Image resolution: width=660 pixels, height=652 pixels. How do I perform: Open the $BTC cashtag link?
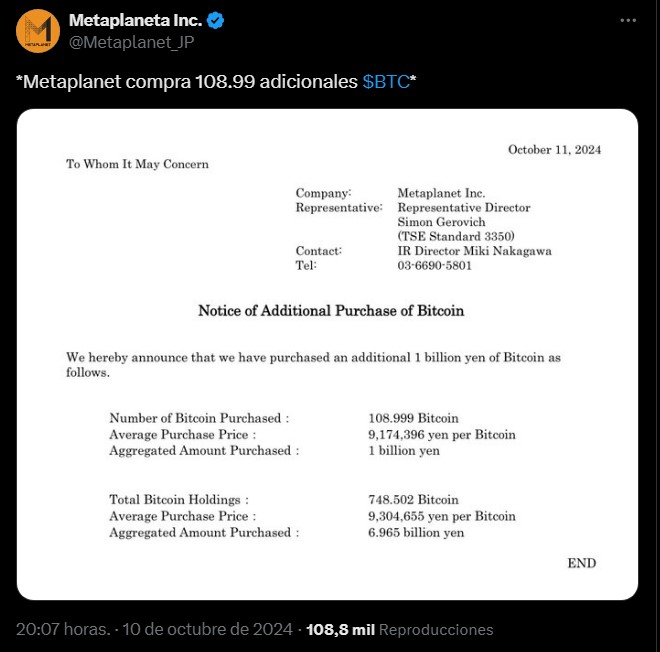click(x=386, y=82)
